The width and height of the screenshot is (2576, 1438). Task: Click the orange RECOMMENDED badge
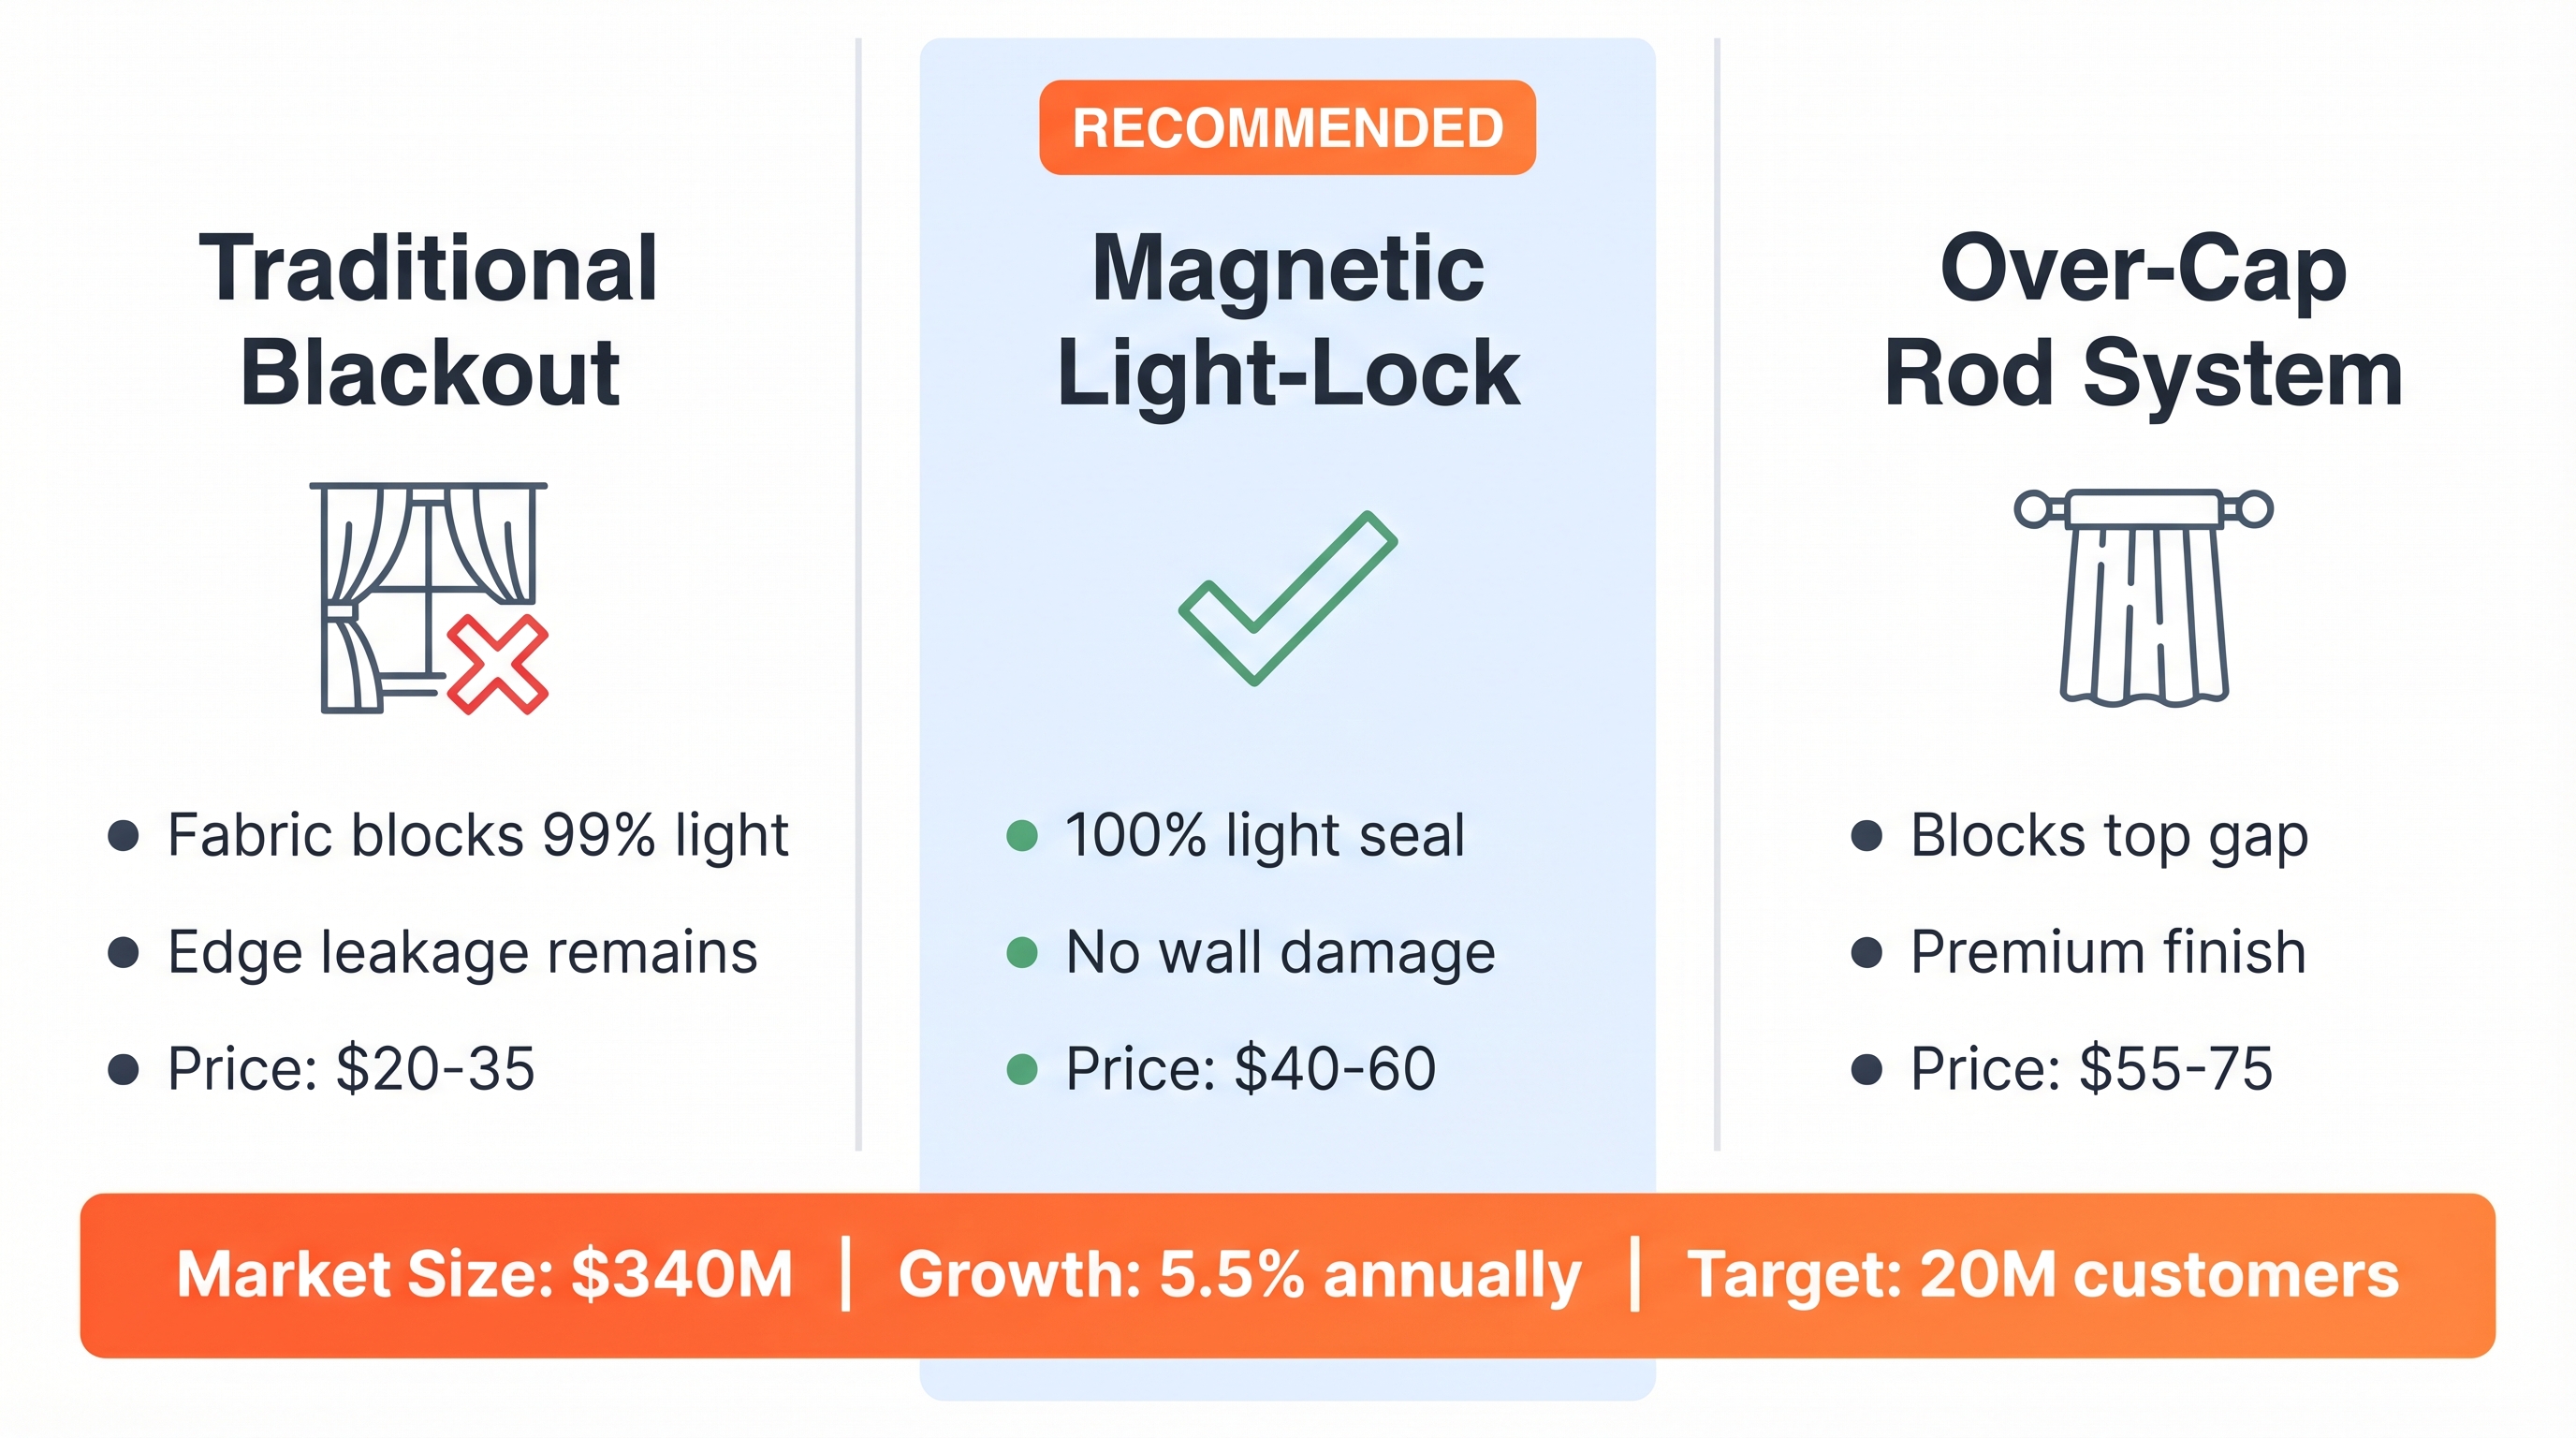click(x=1287, y=128)
